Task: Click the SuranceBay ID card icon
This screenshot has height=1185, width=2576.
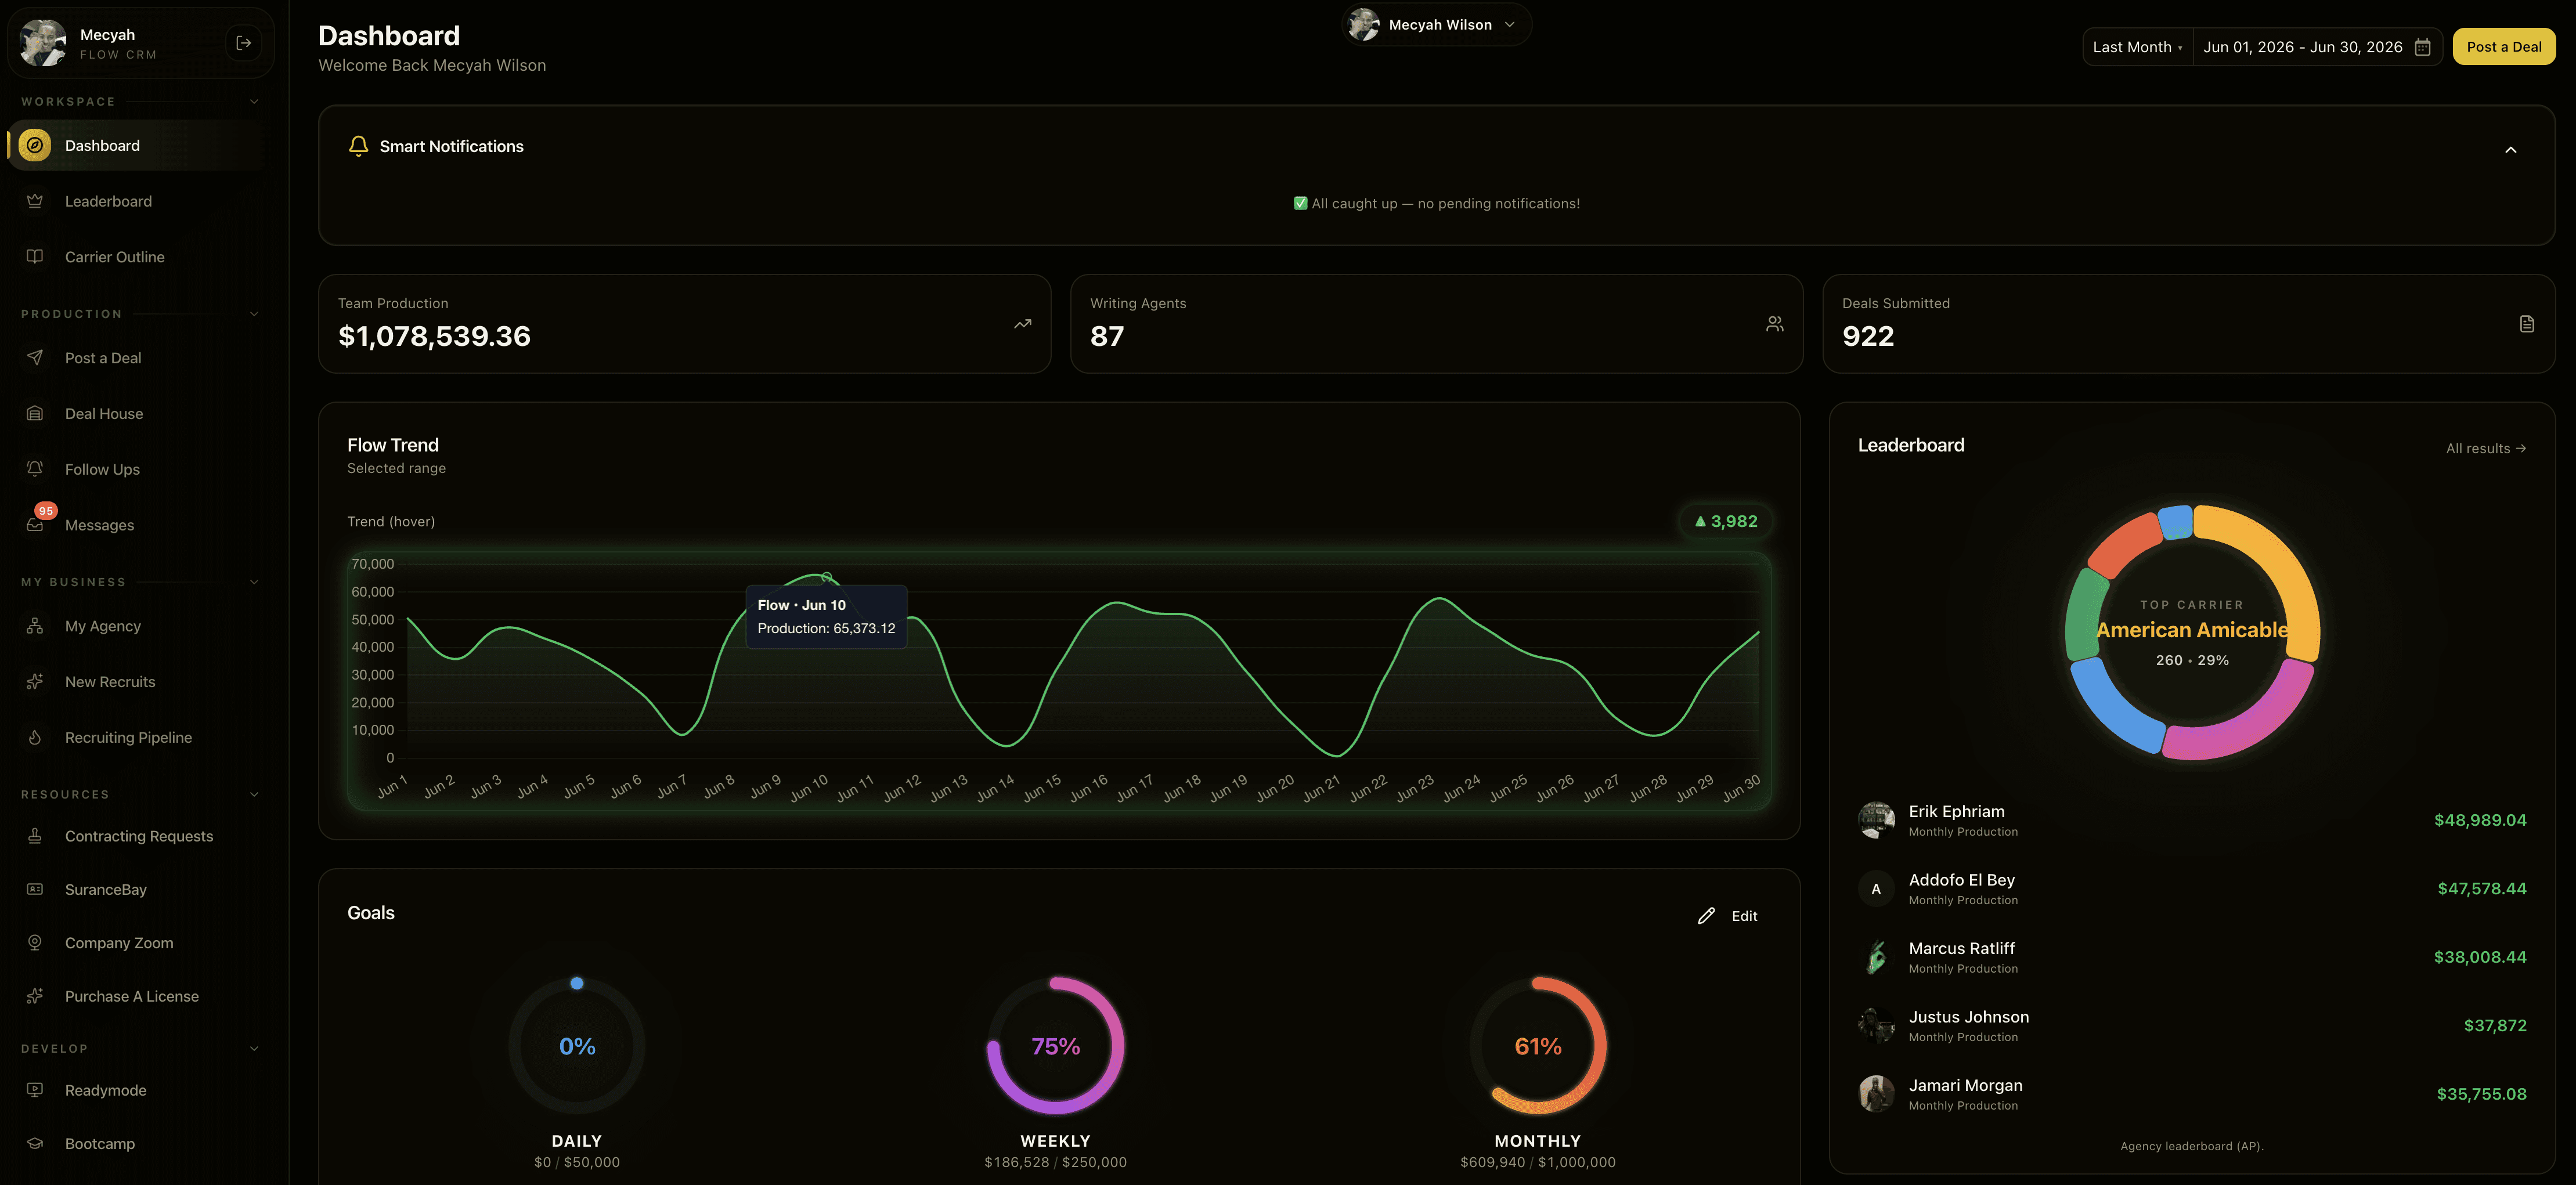Action: coord(35,889)
